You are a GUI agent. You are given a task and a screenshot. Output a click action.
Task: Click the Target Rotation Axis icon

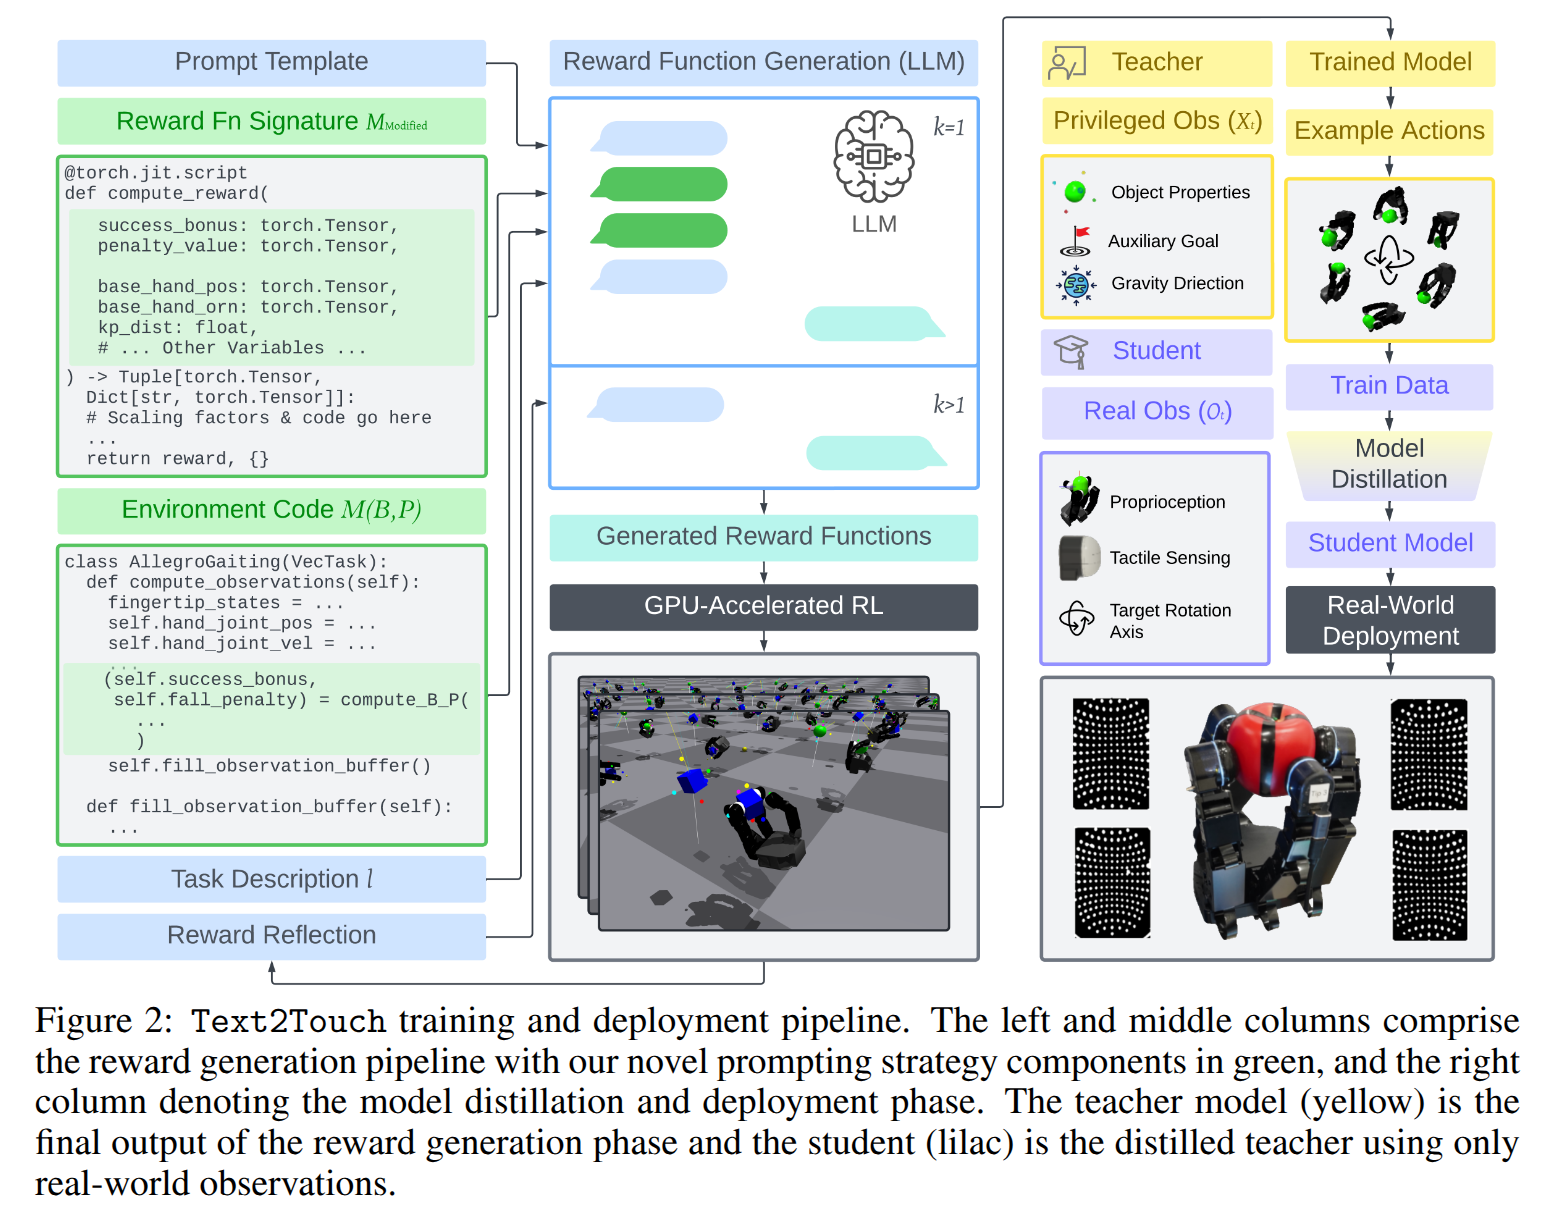[1077, 619]
